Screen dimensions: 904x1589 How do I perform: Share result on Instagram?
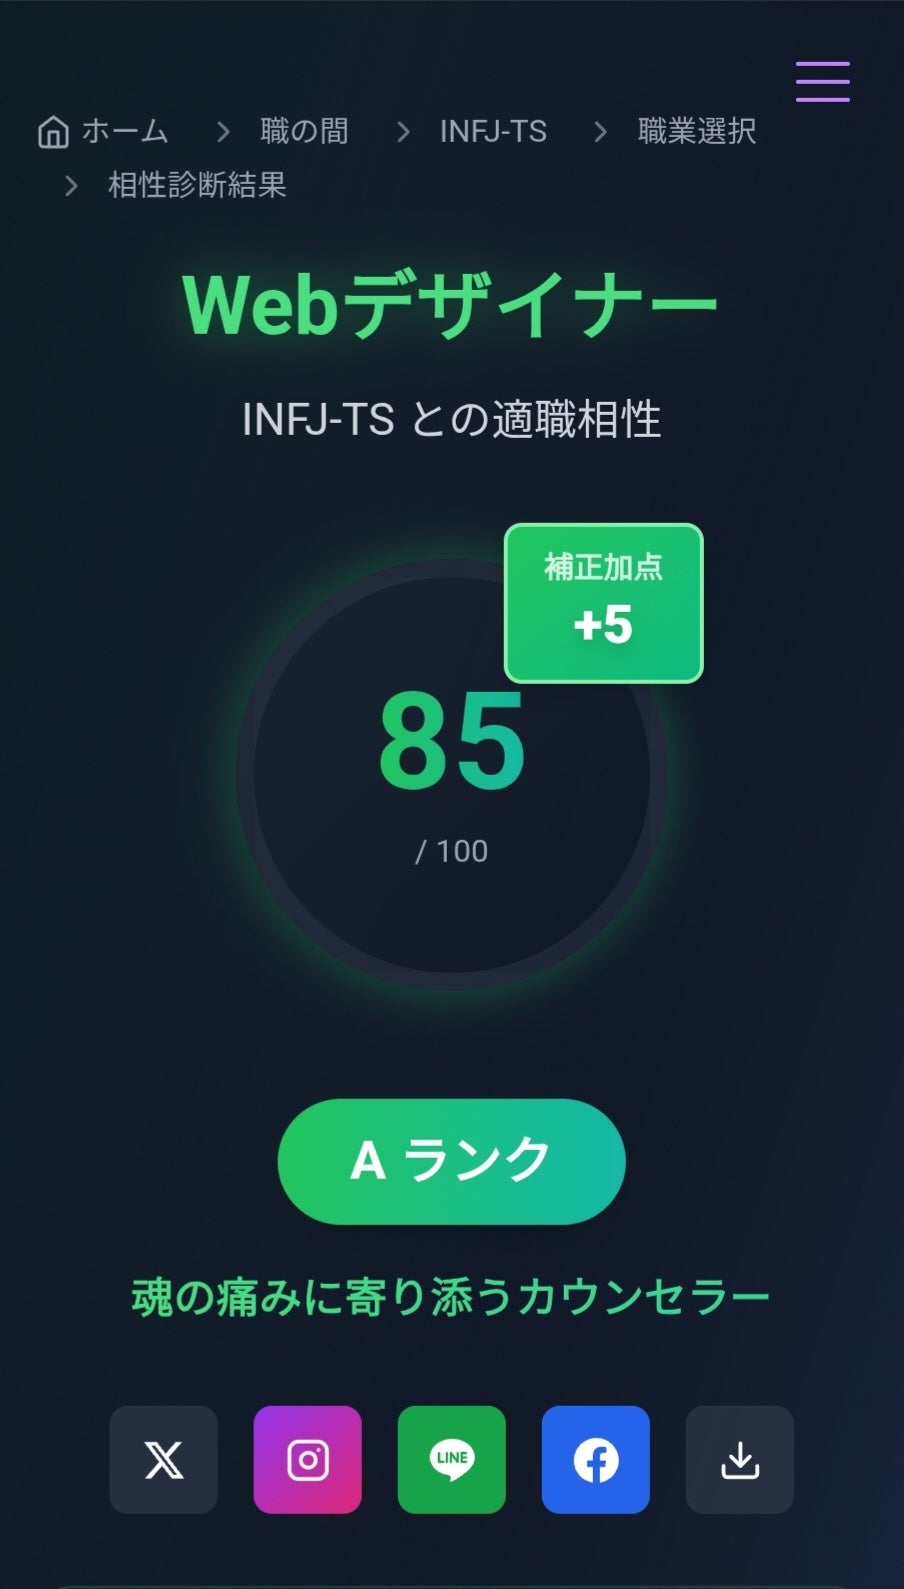coord(307,1459)
